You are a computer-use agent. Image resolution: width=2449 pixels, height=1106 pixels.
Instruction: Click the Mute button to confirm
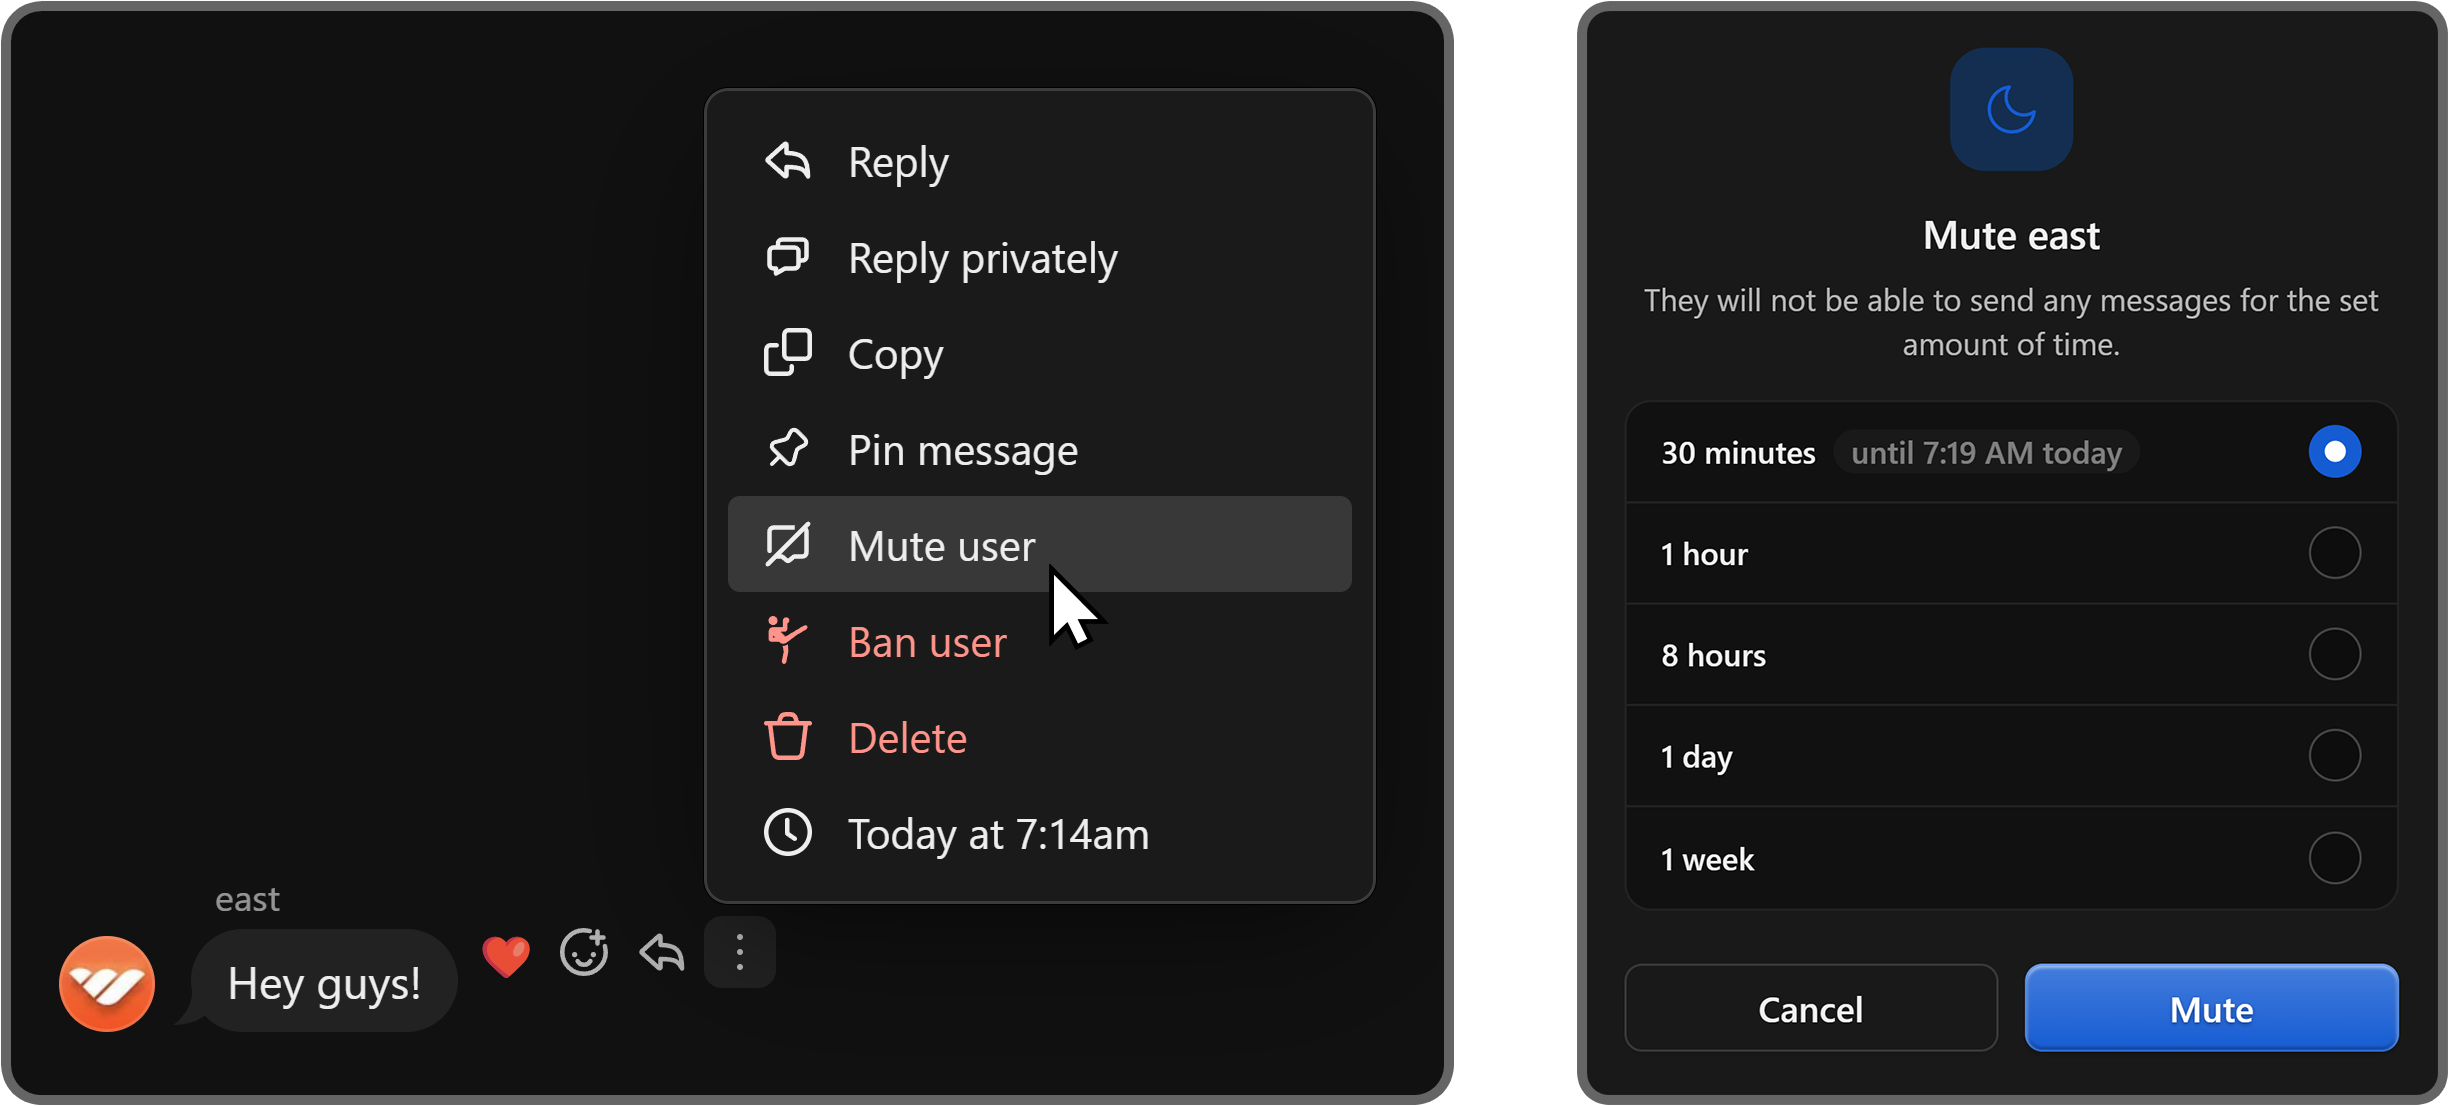[2210, 1008]
